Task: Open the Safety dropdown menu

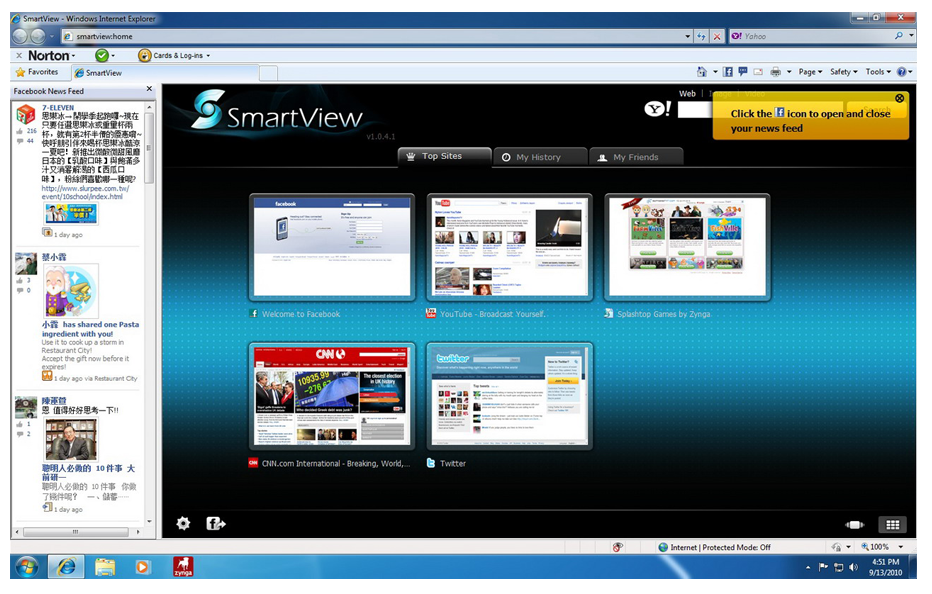Action: coord(843,72)
